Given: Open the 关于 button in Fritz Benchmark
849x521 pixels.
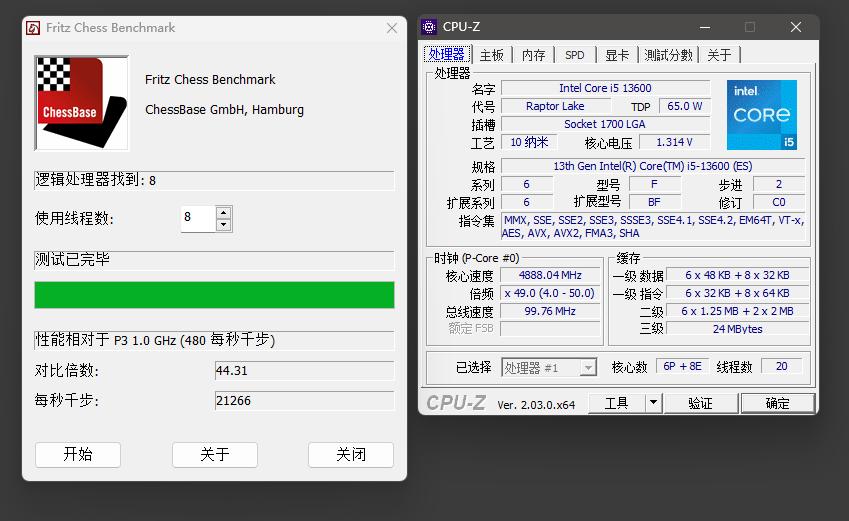Looking at the screenshot, I should pos(215,454).
